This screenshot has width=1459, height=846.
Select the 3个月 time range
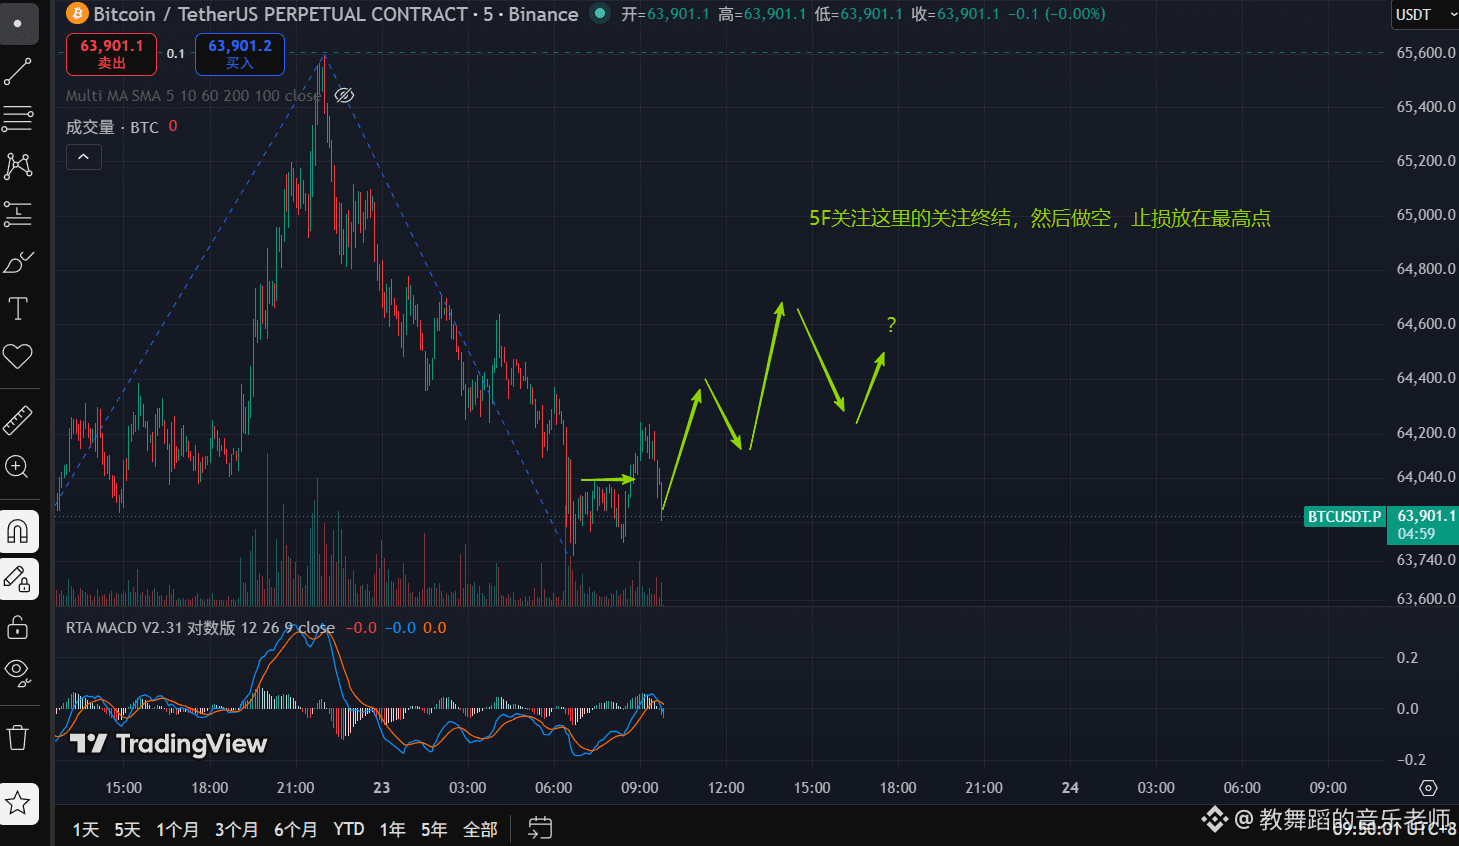click(236, 829)
